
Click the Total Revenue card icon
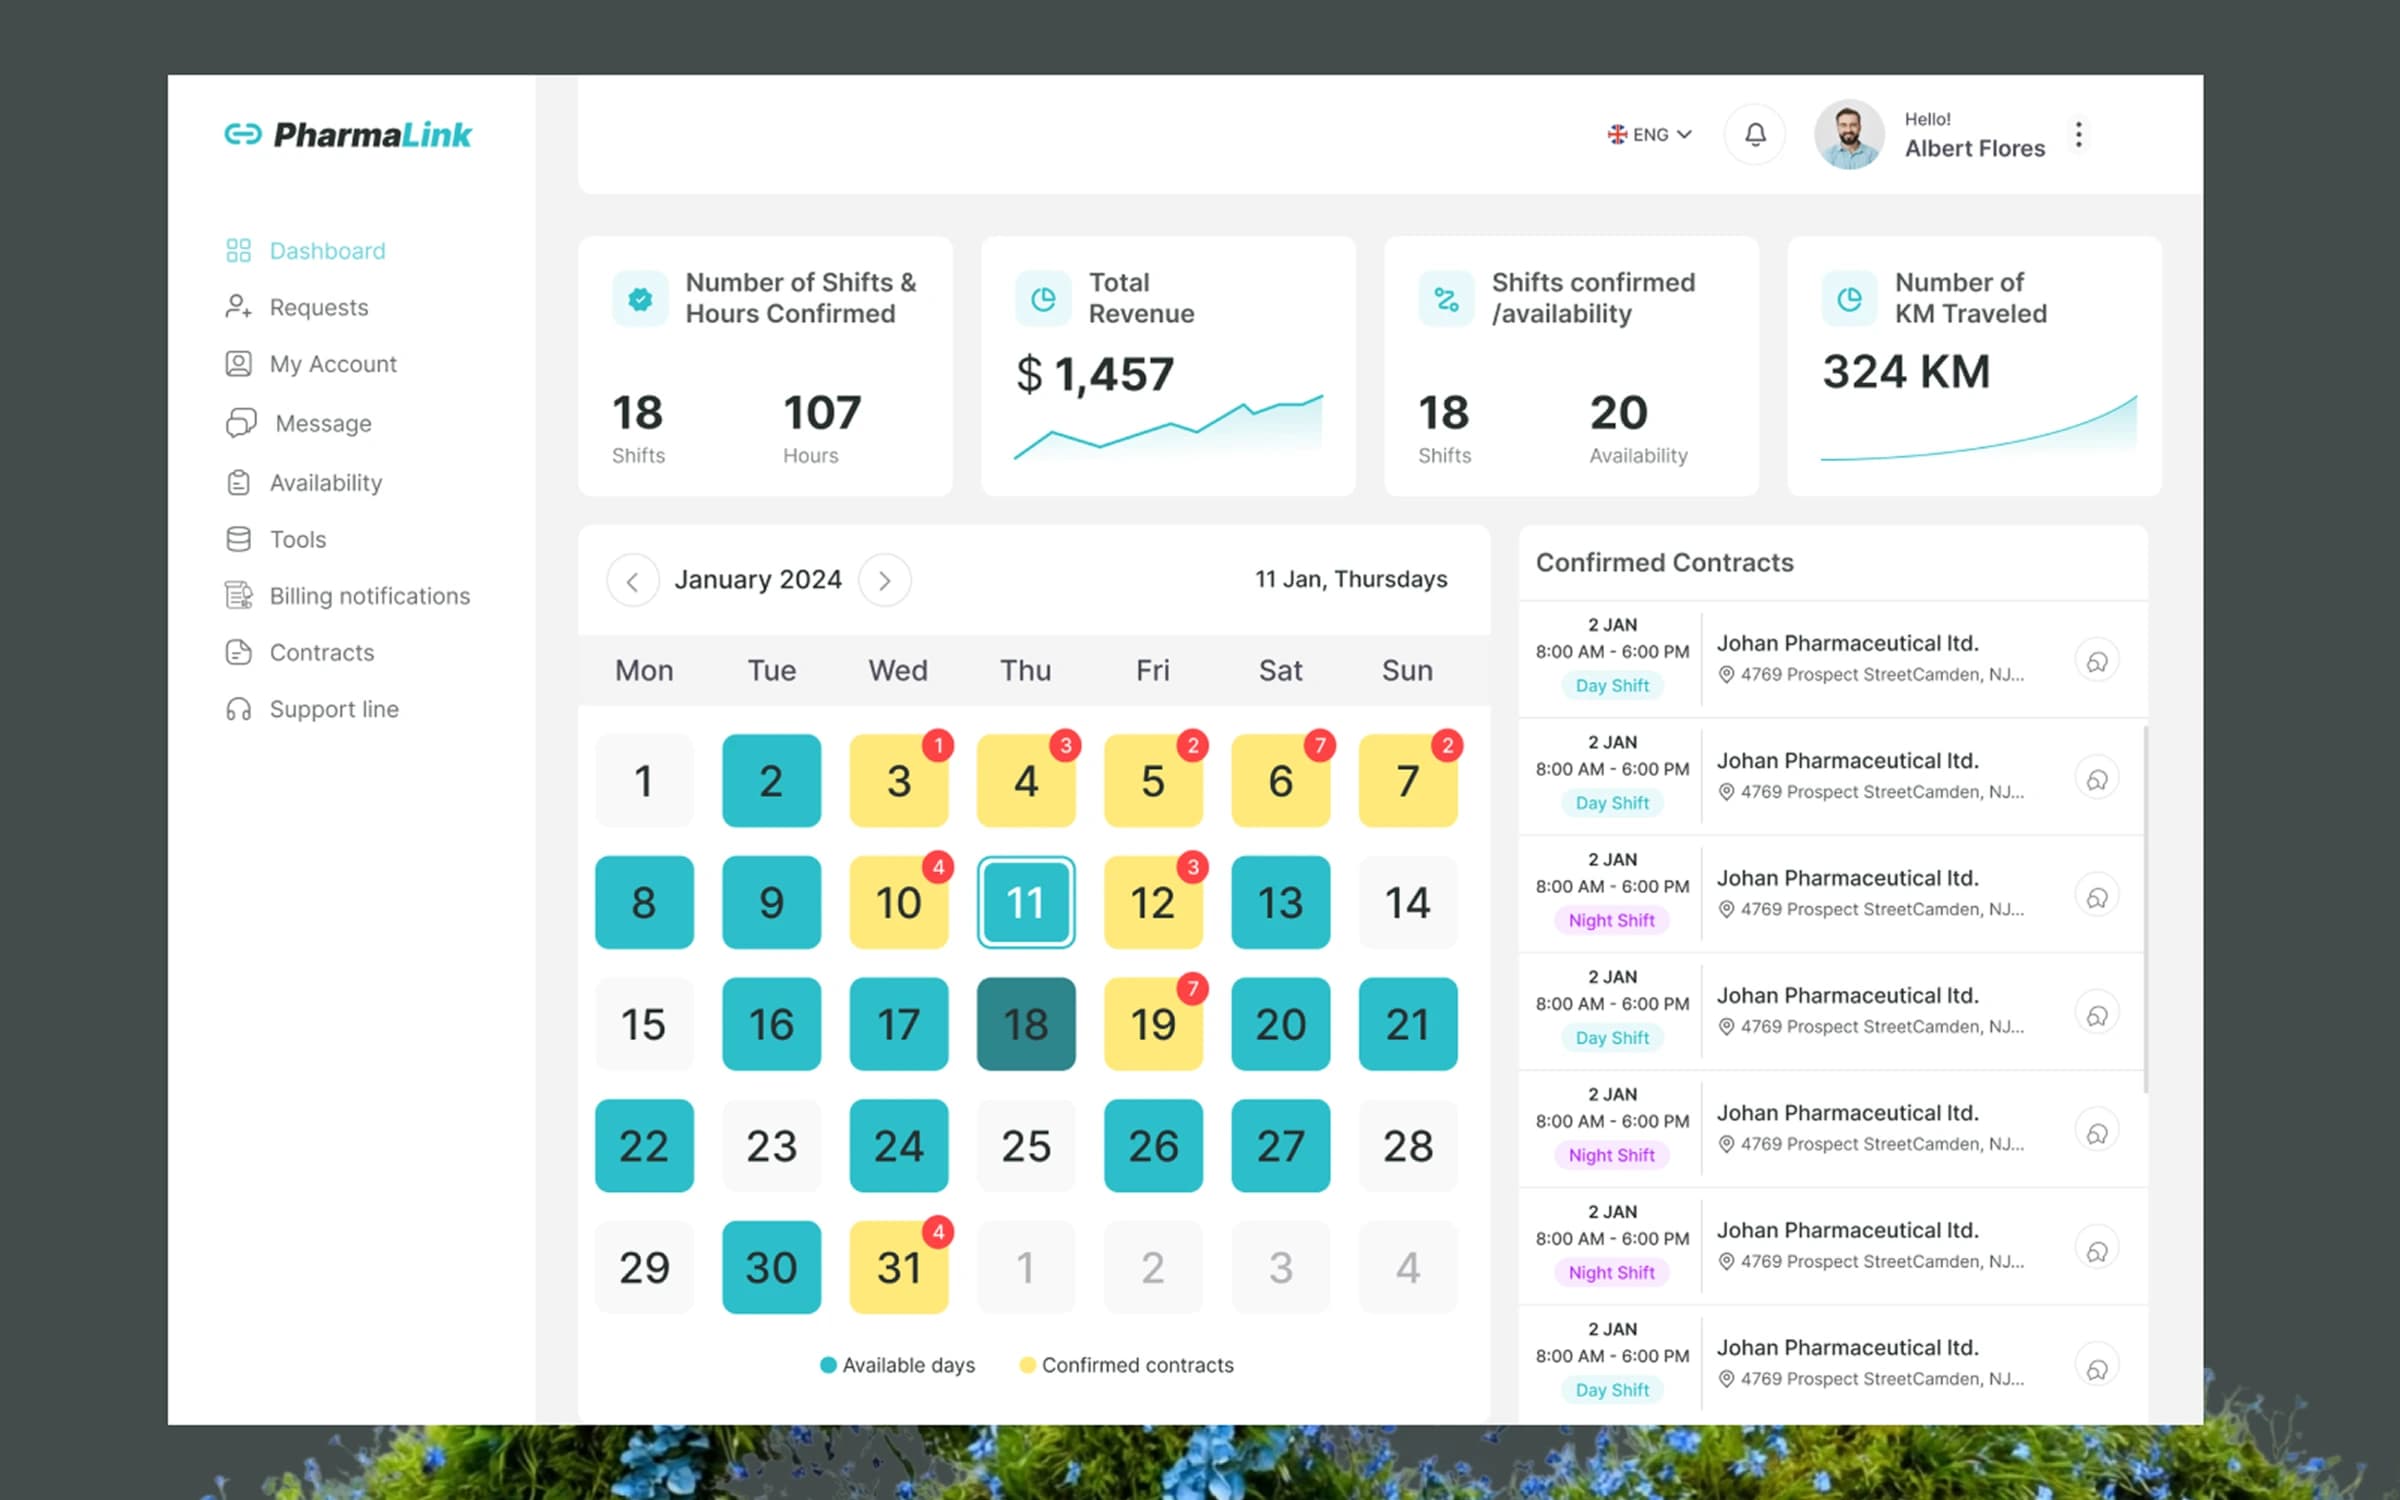point(1043,298)
